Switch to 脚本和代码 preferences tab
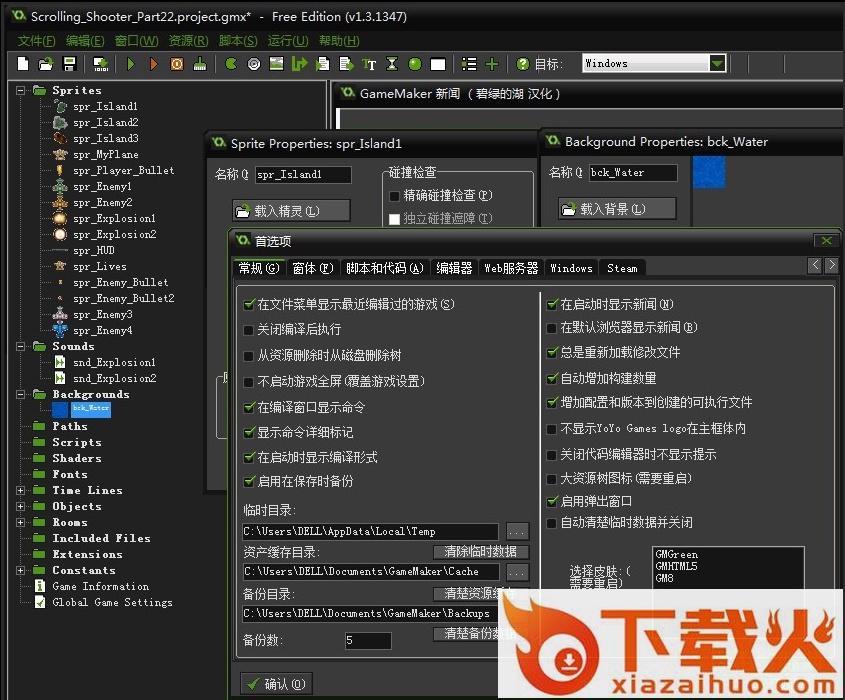 pyautogui.click(x=384, y=268)
